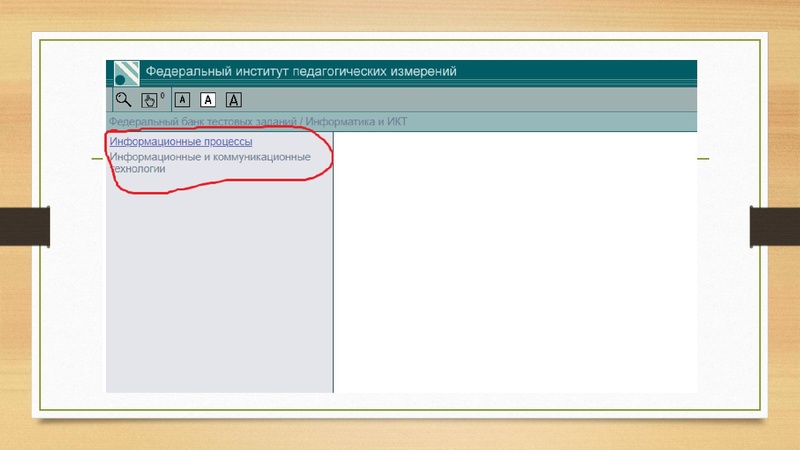
Task: Click the teal header bar right of title
Action: coord(580,71)
